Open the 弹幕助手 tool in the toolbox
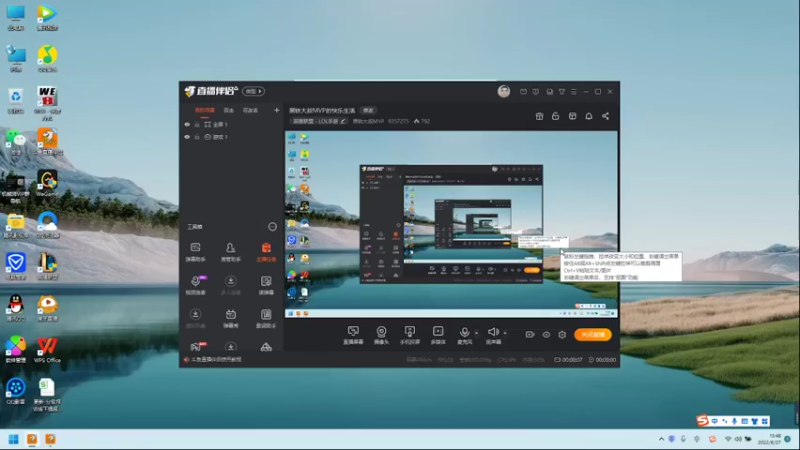 (195, 252)
